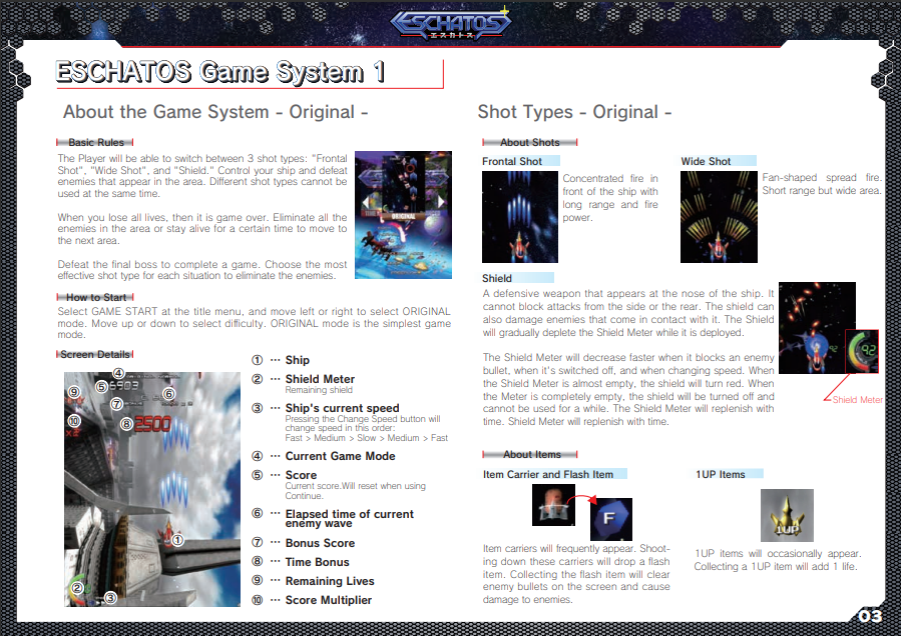This screenshot has height=636, width=901.
Task: Click the 'ESCHATOS Game System 1' title
Action: coord(221,72)
